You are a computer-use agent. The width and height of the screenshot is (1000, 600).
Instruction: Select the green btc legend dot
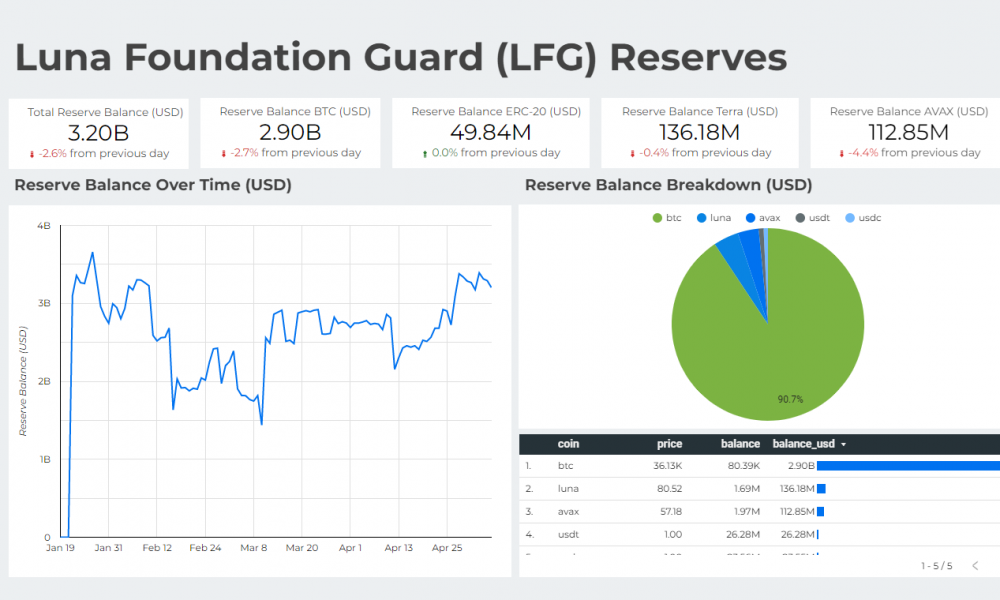(x=658, y=218)
